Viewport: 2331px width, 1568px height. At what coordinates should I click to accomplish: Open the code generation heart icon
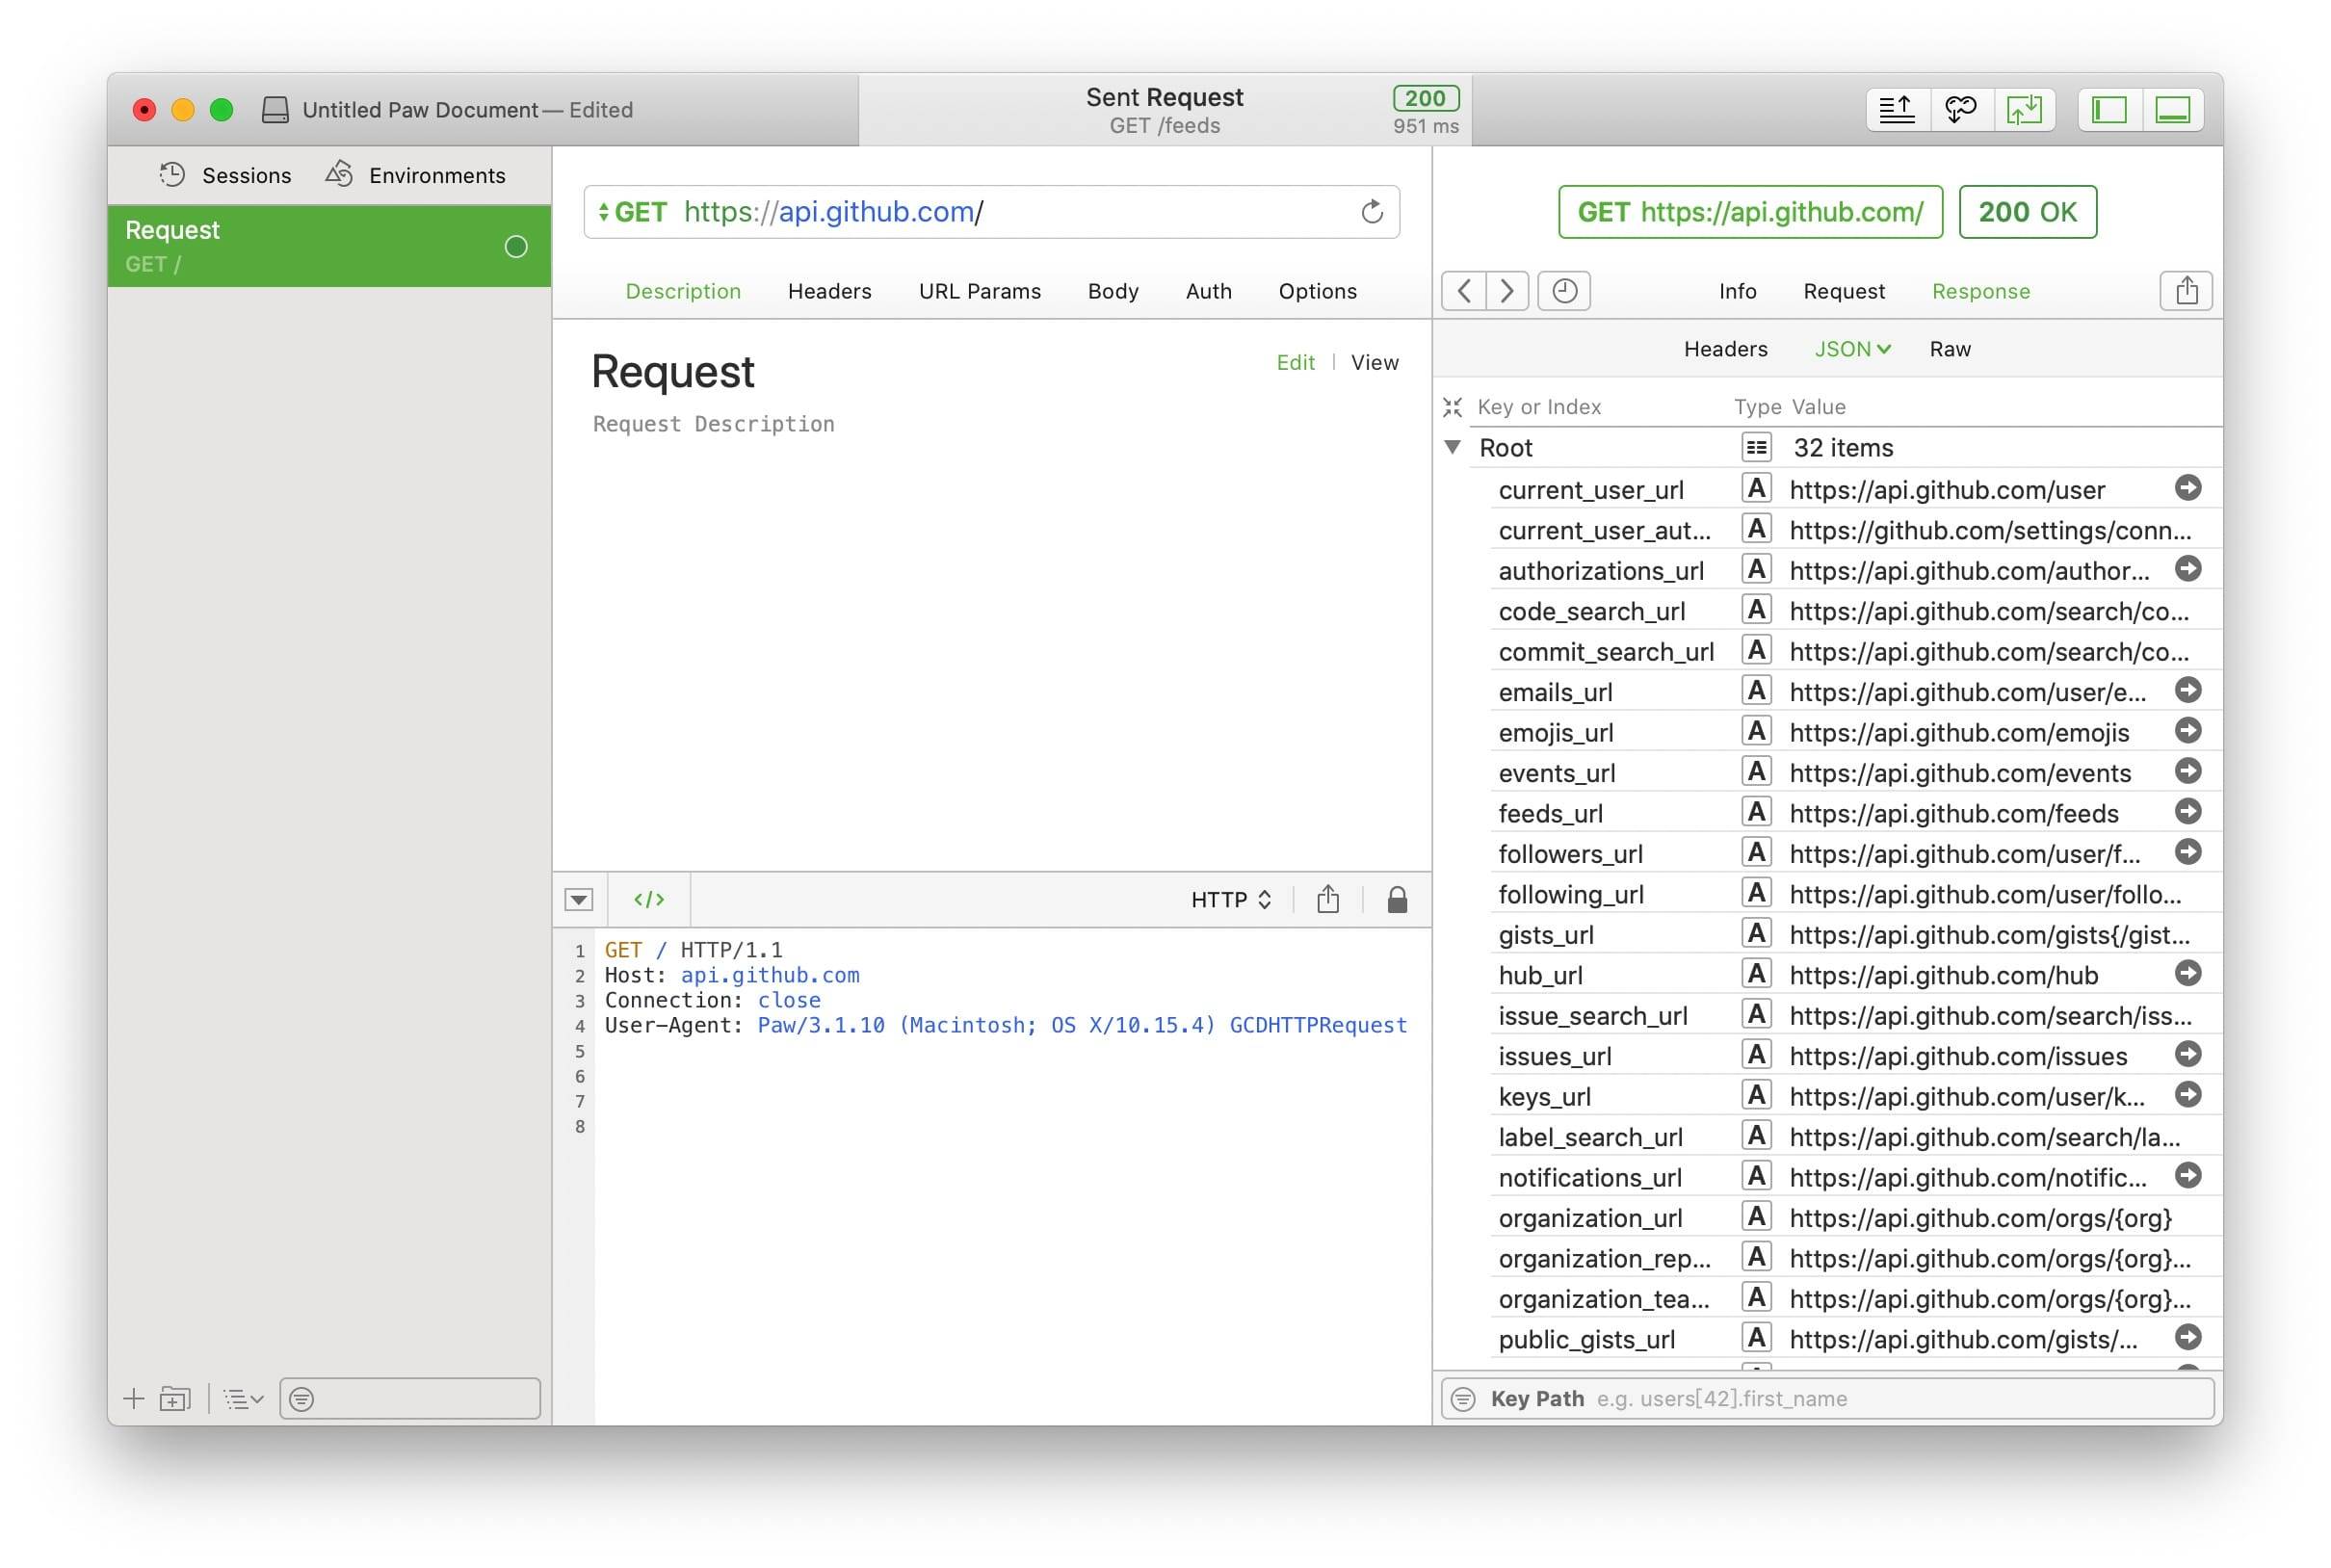pyautogui.click(x=1961, y=109)
